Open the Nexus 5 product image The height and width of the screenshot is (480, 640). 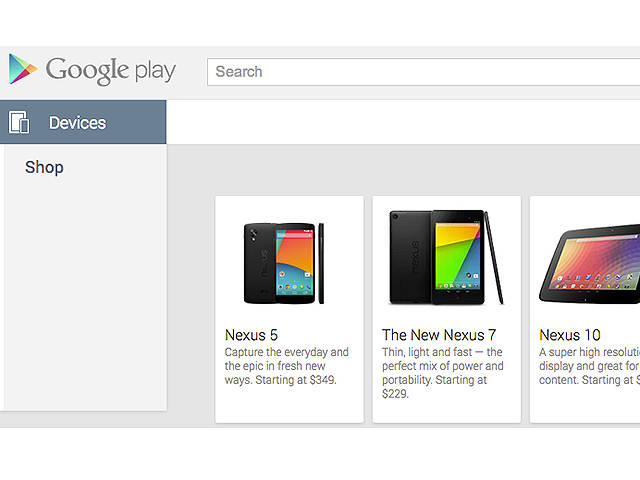284,263
